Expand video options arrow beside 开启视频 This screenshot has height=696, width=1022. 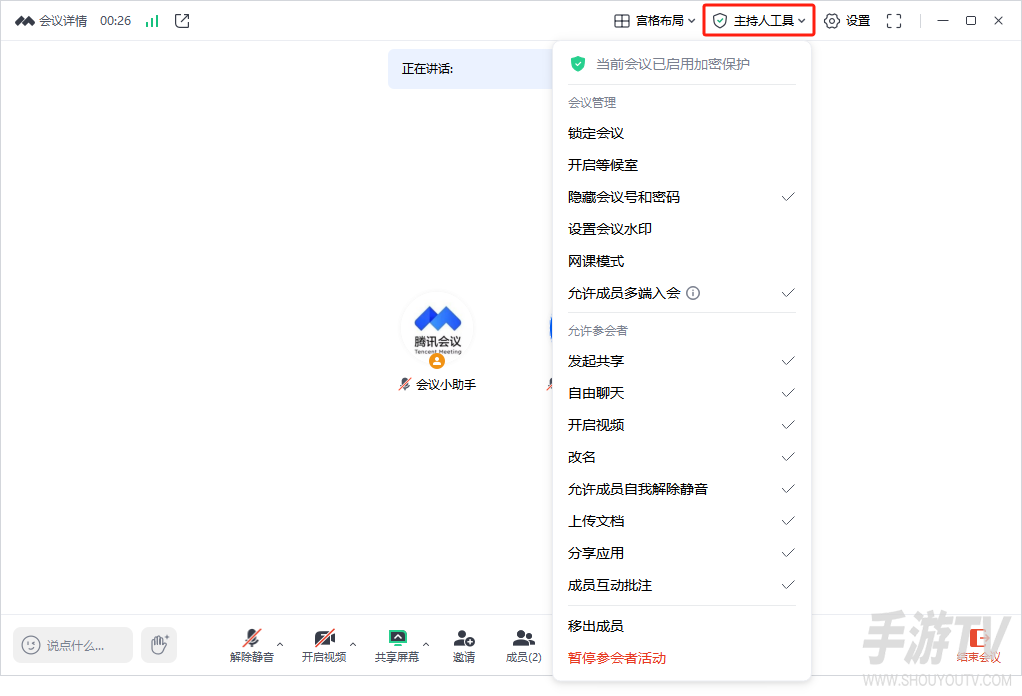[353, 645]
